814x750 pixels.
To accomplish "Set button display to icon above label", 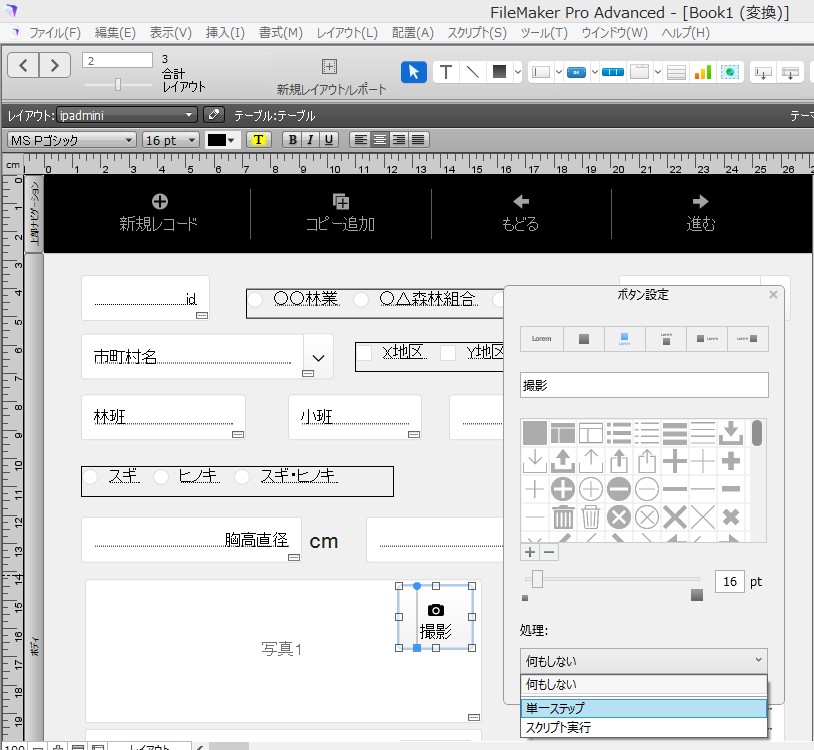I will point(625,339).
